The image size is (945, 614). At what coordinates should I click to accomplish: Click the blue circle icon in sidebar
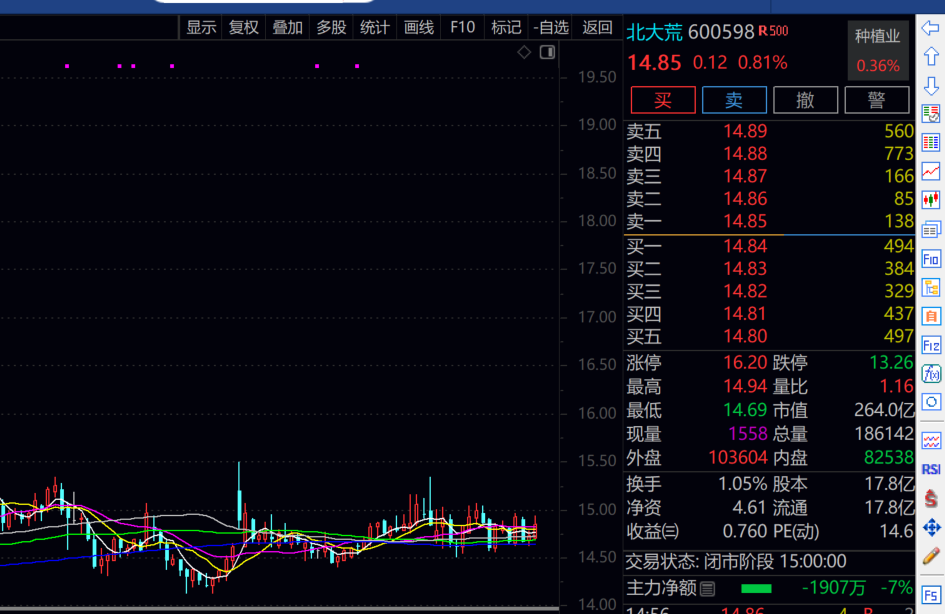[x=931, y=402]
